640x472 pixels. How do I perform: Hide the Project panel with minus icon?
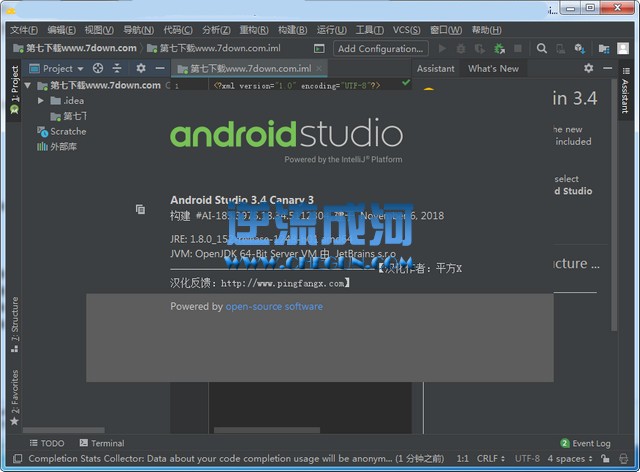click(x=160, y=68)
